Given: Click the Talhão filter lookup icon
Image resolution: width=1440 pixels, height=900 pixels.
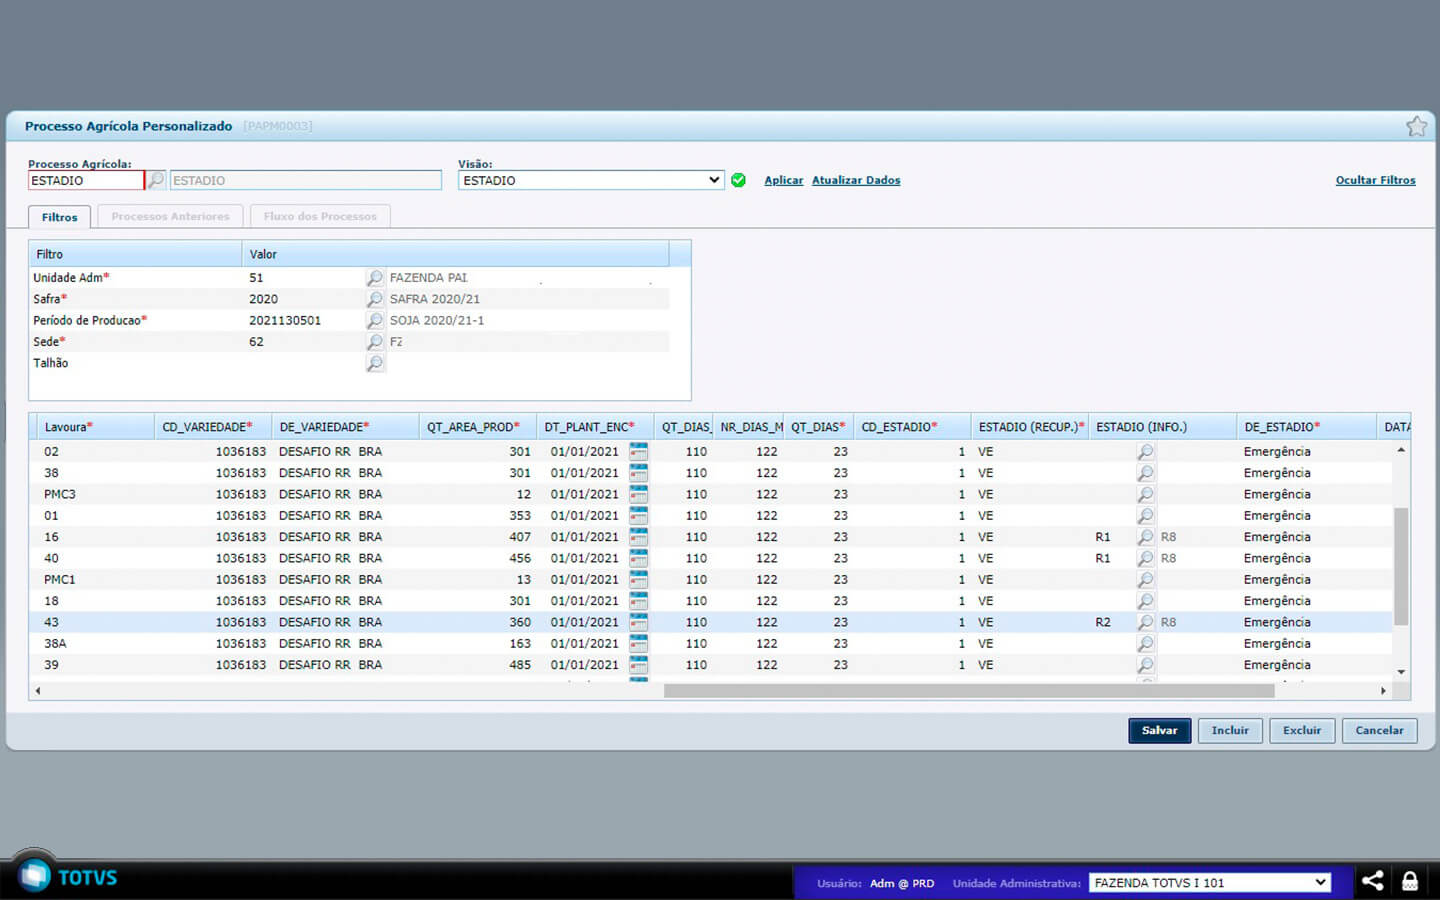Looking at the screenshot, I should pos(374,363).
